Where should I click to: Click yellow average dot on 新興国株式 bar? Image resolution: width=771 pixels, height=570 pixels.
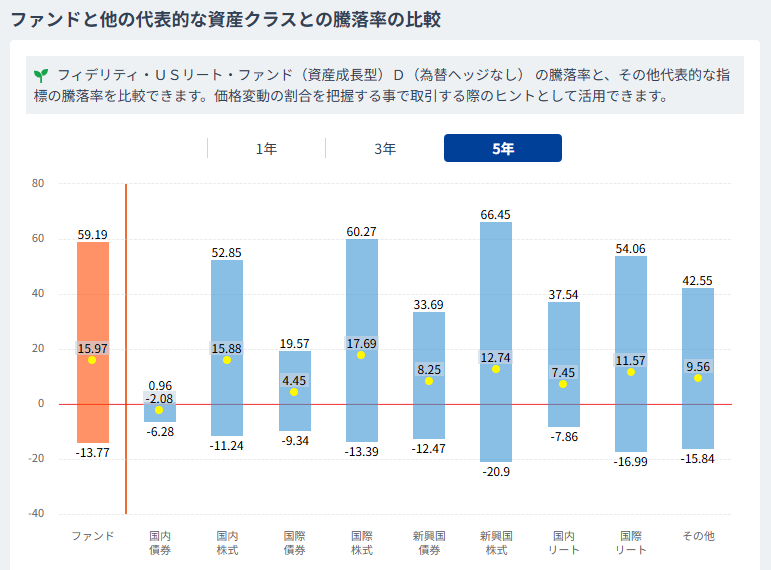pos(496,369)
